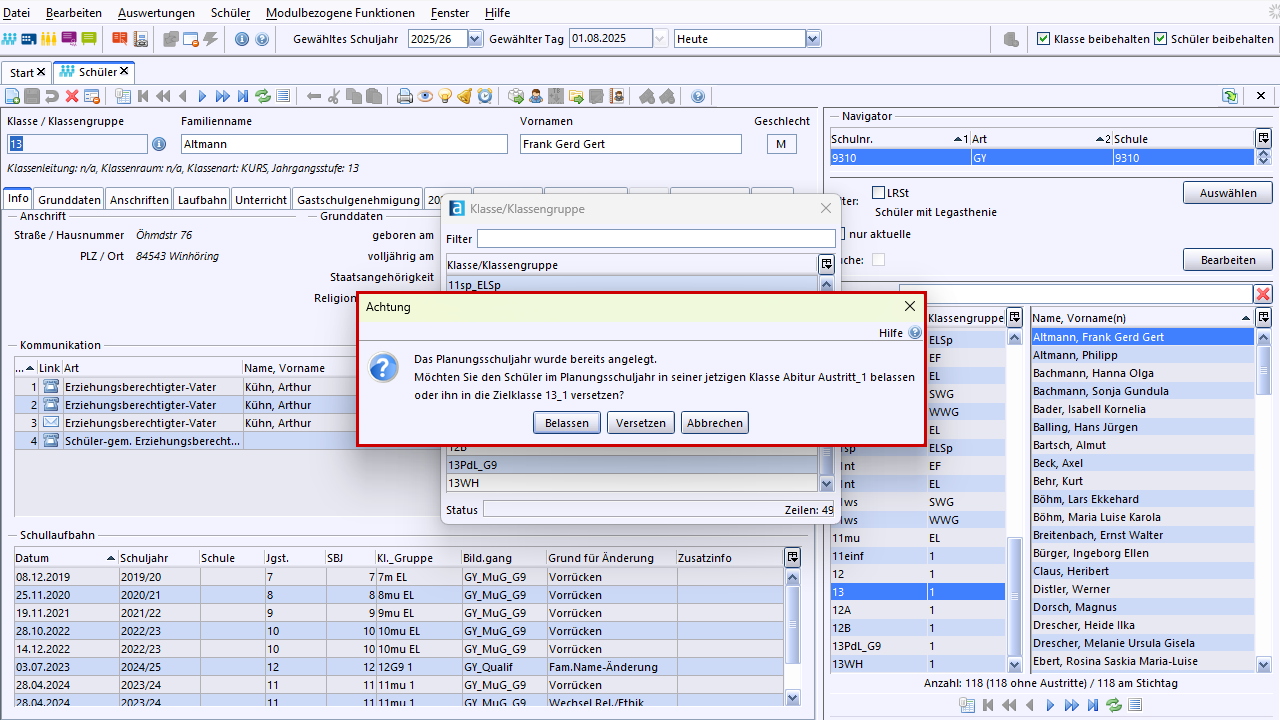Jump to last record in Schüler toolbar

[x=243, y=96]
